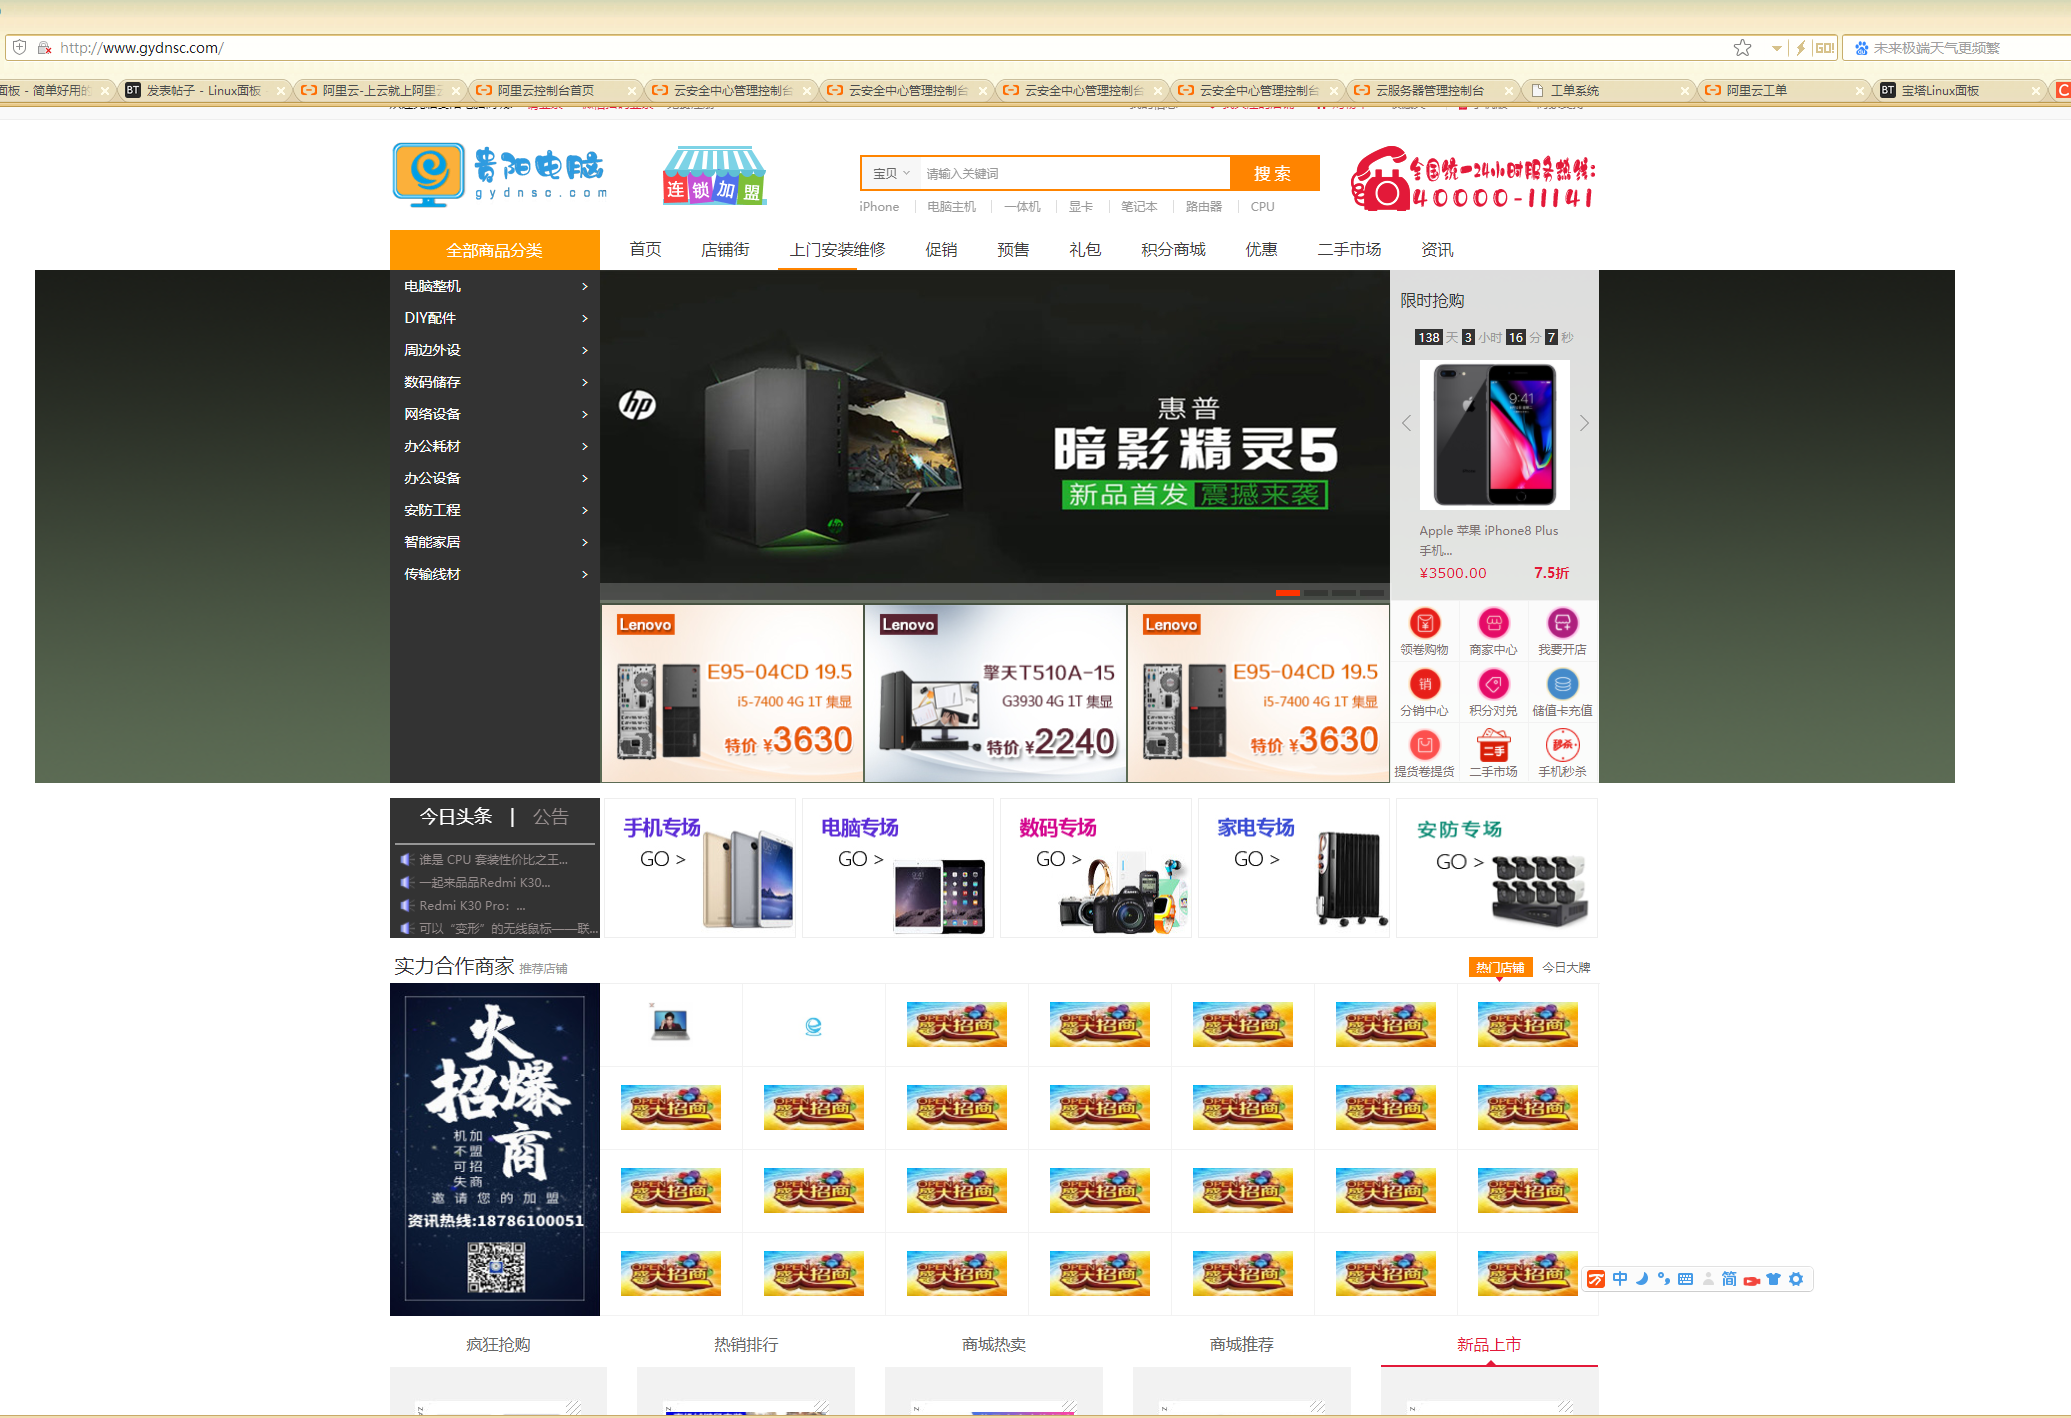Click the 贵阳电脑 site logo
This screenshot has width=2071, height=1418.
point(499,174)
